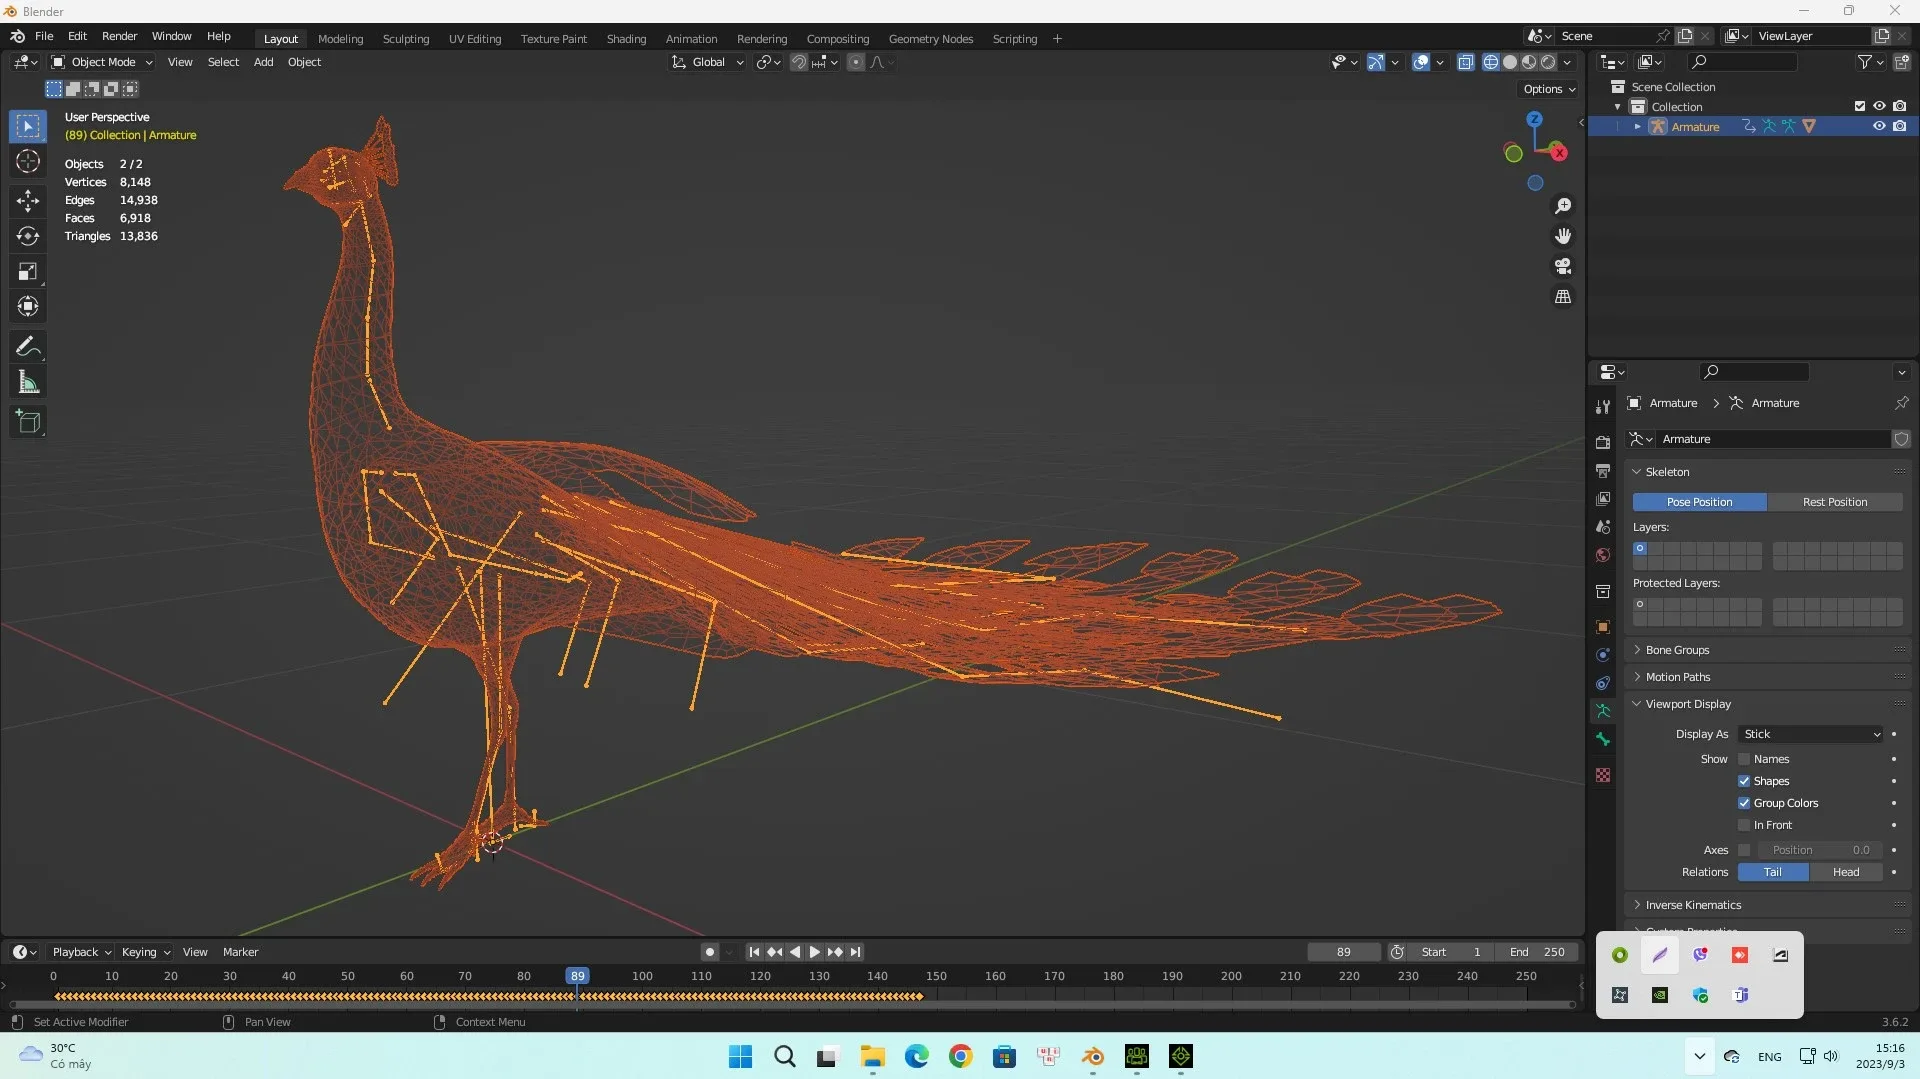Open the Scene properties tab
The width and height of the screenshot is (1920, 1079).
1603,527
